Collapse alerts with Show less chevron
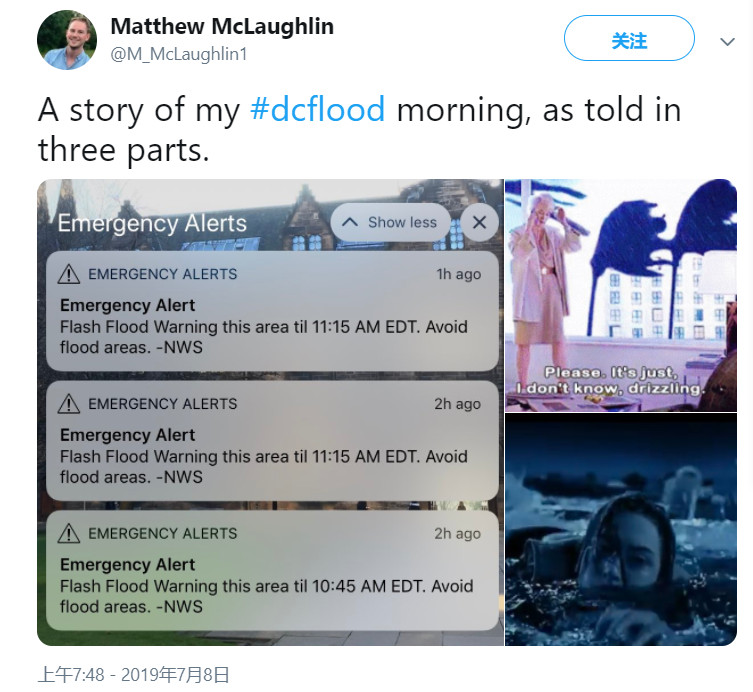Image resolution: width=753 pixels, height=692 pixels. click(390, 222)
